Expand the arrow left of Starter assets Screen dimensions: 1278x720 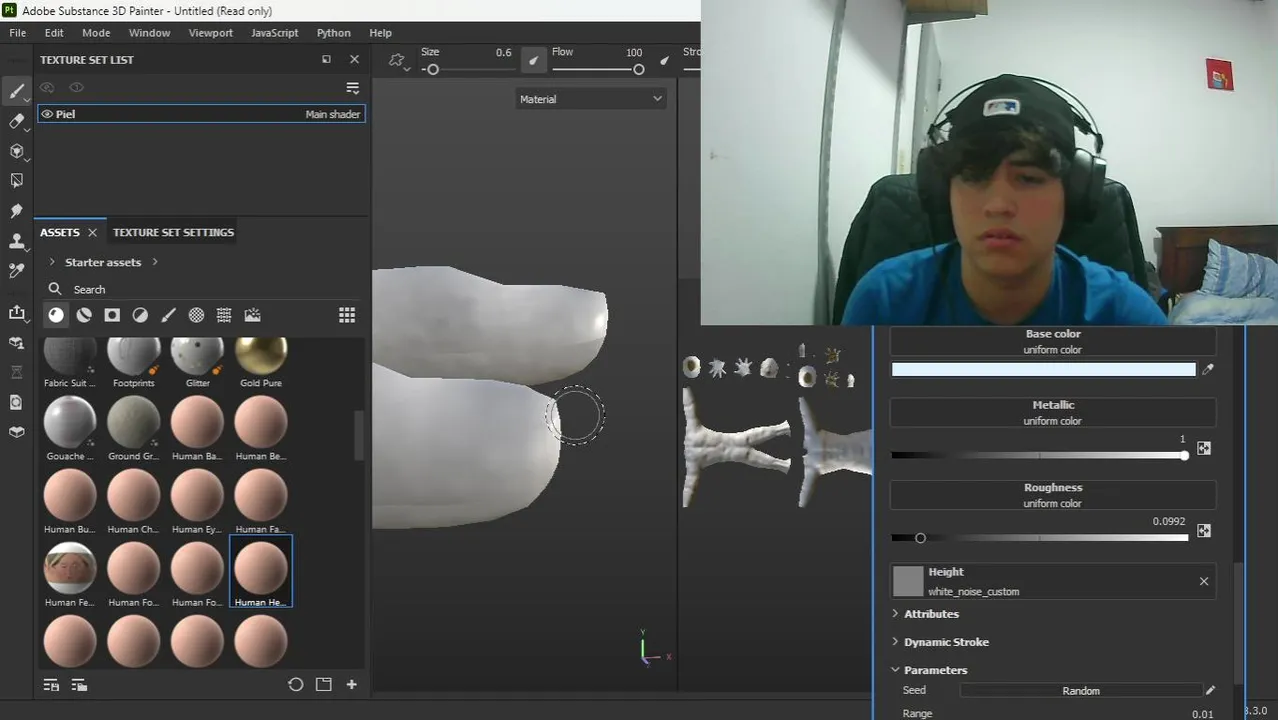52,262
